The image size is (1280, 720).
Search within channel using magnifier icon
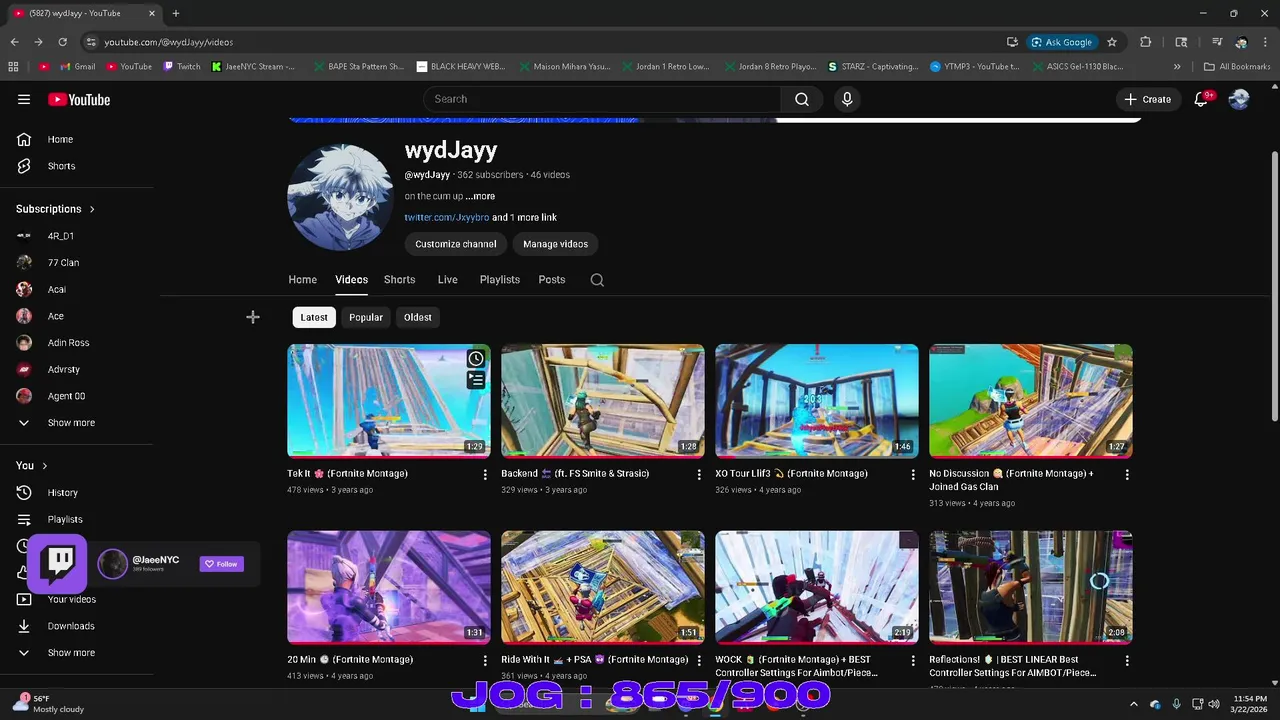pyautogui.click(x=597, y=280)
